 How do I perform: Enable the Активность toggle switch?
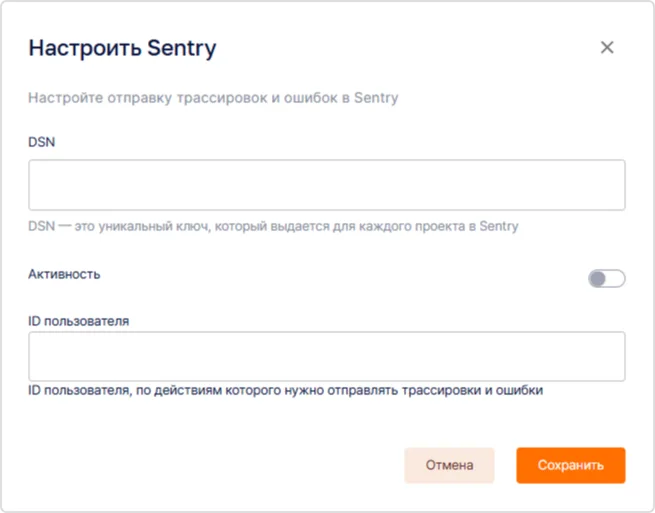(606, 279)
